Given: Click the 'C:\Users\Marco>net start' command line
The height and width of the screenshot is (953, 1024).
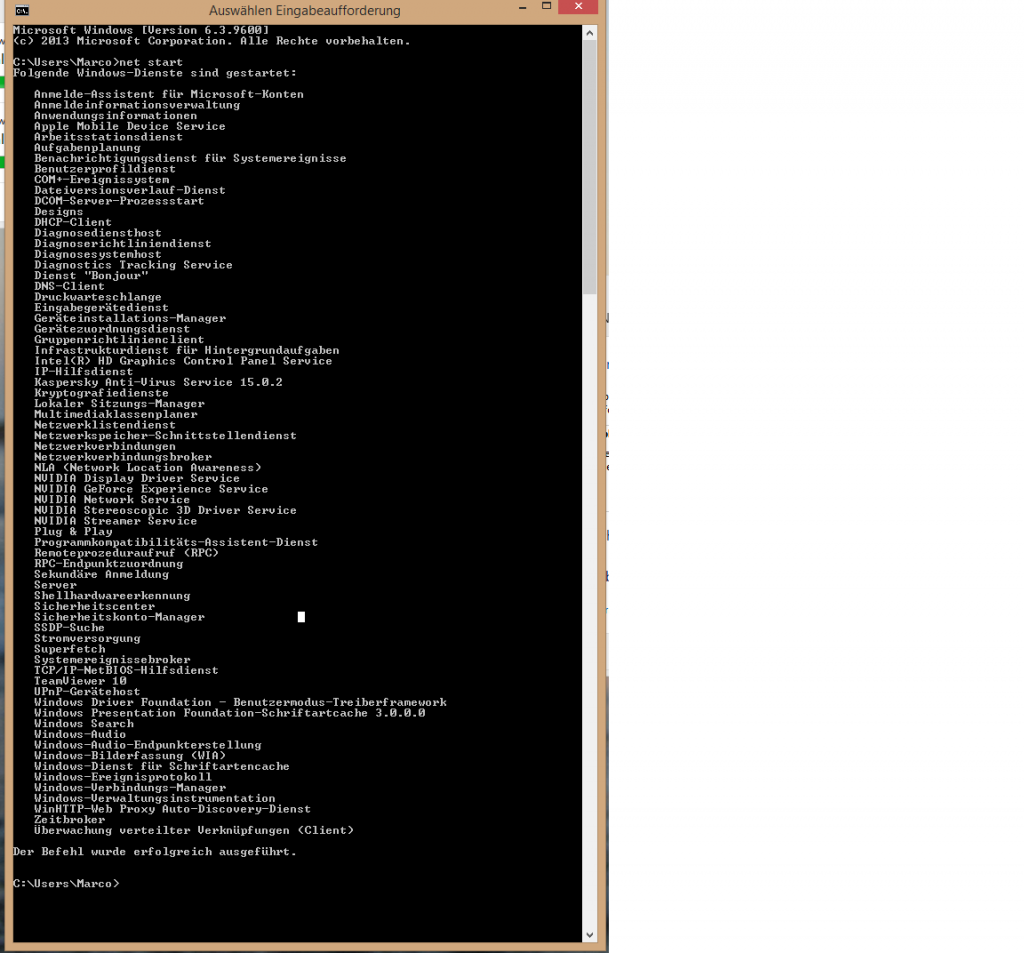Looking at the screenshot, I should [x=98, y=62].
